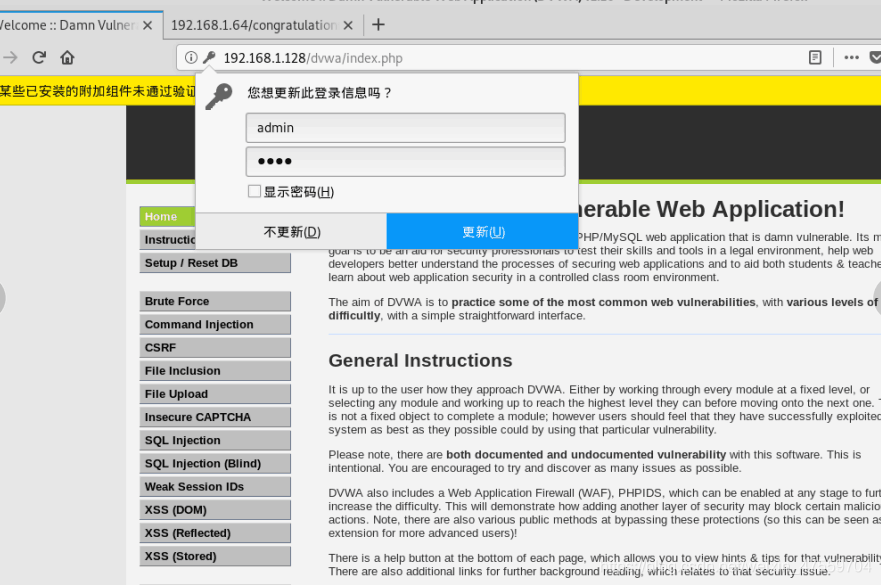Click the Pocket icon at the toolbar edge
Image resolution: width=881 pixels, height=585 pixels.
875,57
